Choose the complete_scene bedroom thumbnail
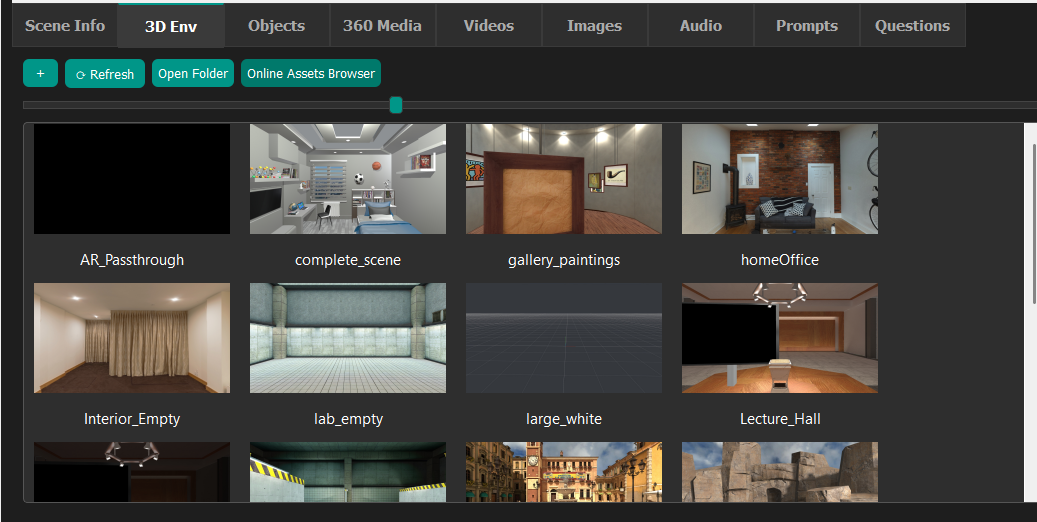1037x522 pixels. pyautogui.click(x=348, y=179)
